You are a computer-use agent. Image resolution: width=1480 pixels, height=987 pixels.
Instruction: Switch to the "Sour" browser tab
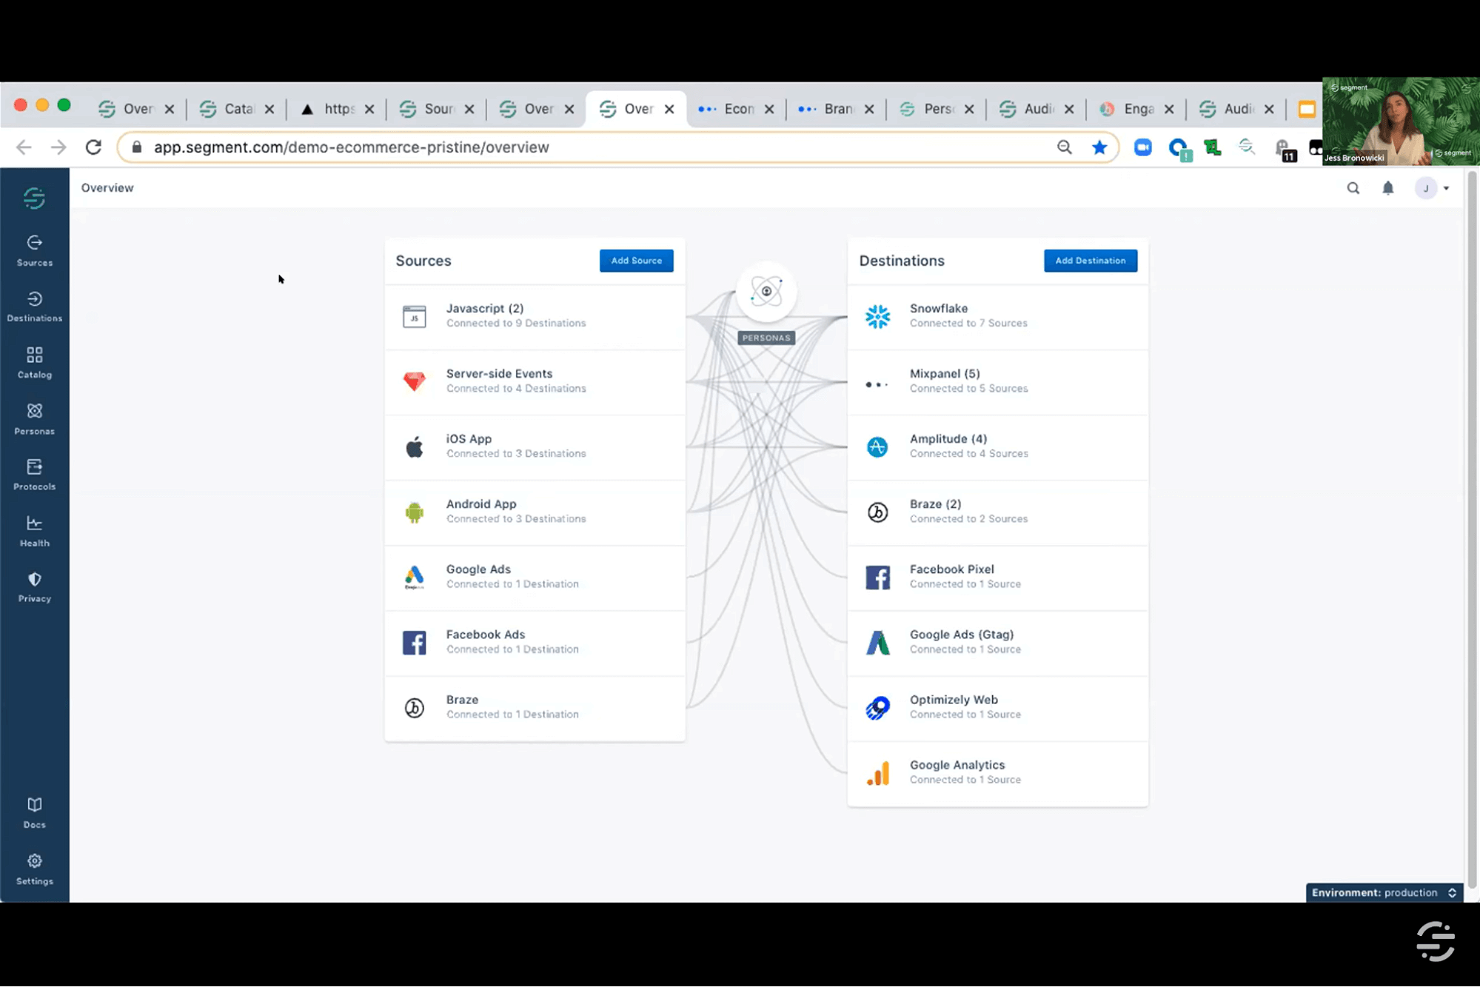coord(437,109)
